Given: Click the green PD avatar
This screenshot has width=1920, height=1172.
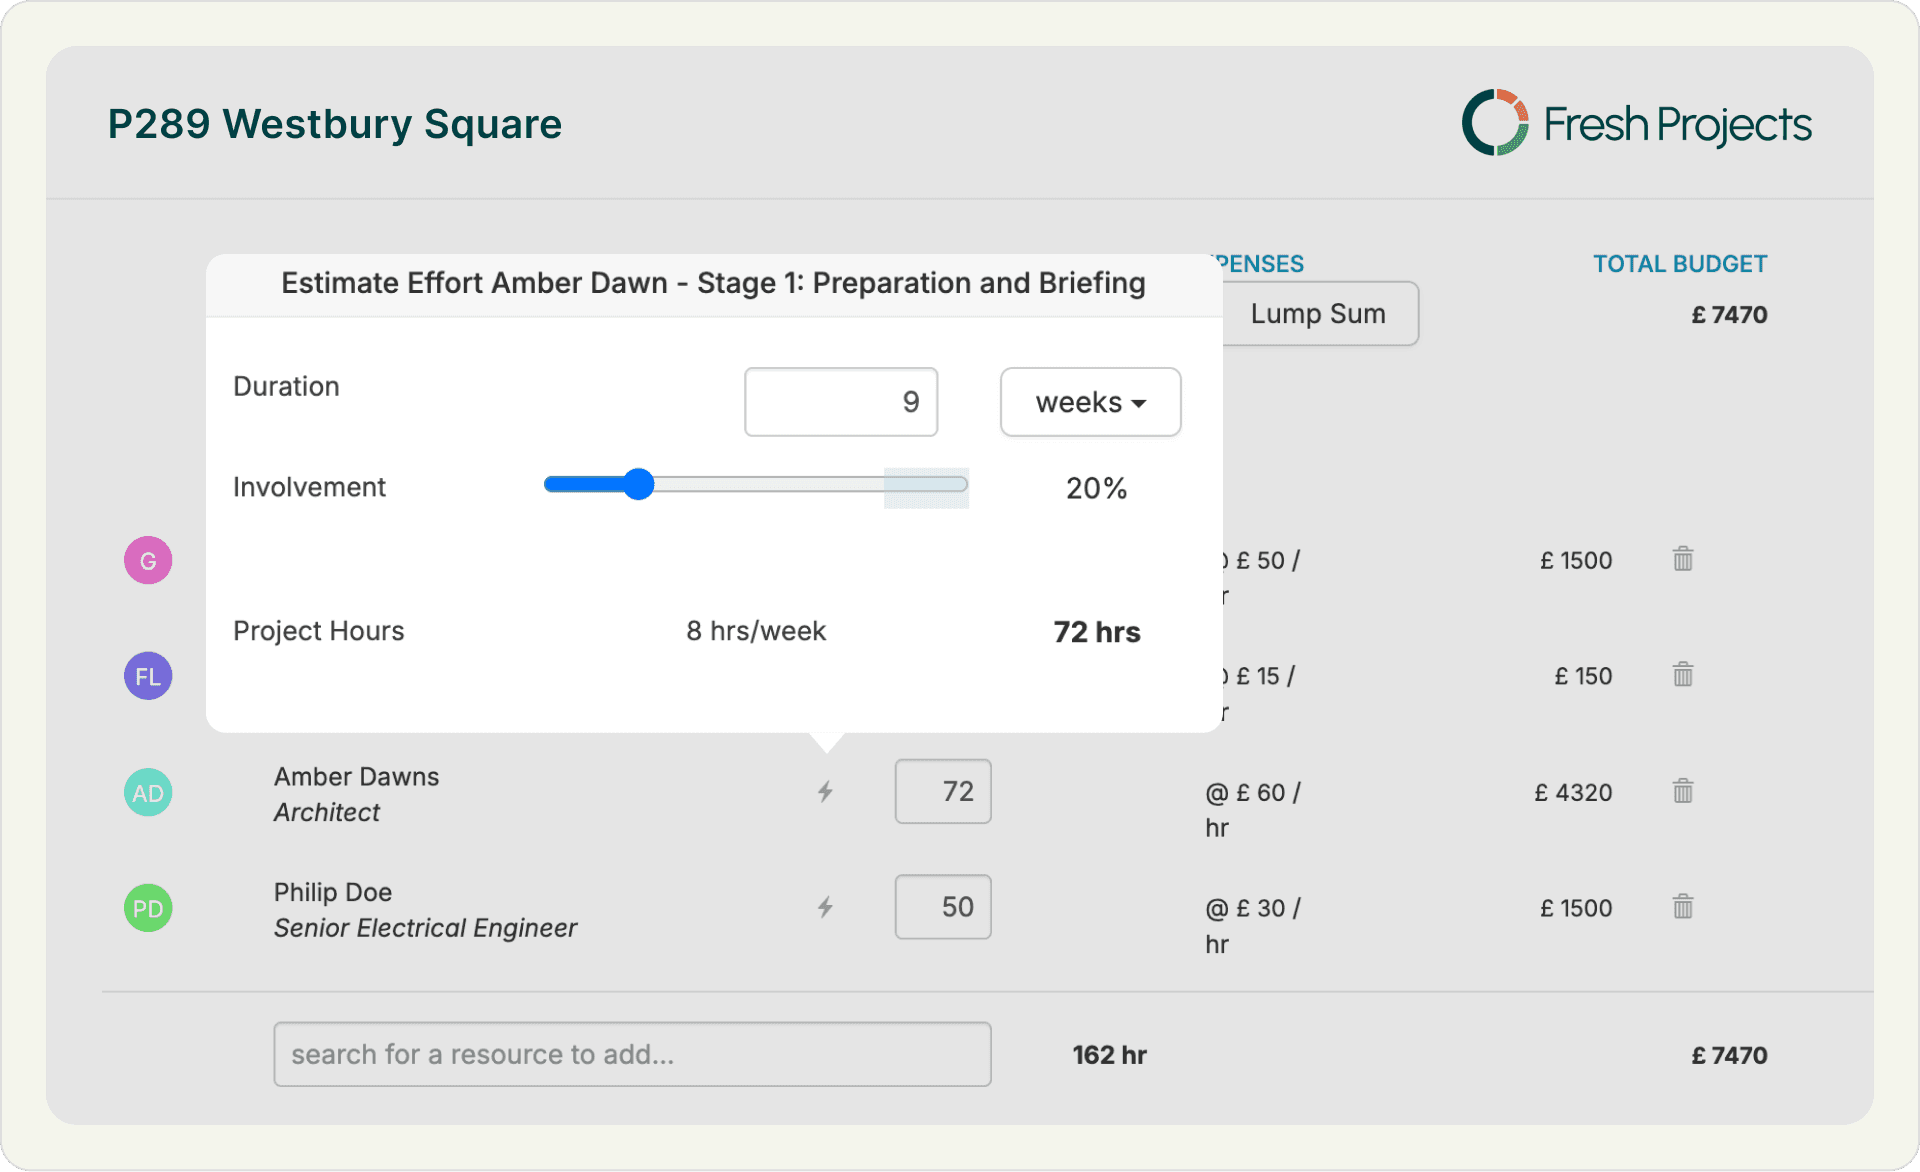Looking at the screenshot, I should (x=148, y=908).
